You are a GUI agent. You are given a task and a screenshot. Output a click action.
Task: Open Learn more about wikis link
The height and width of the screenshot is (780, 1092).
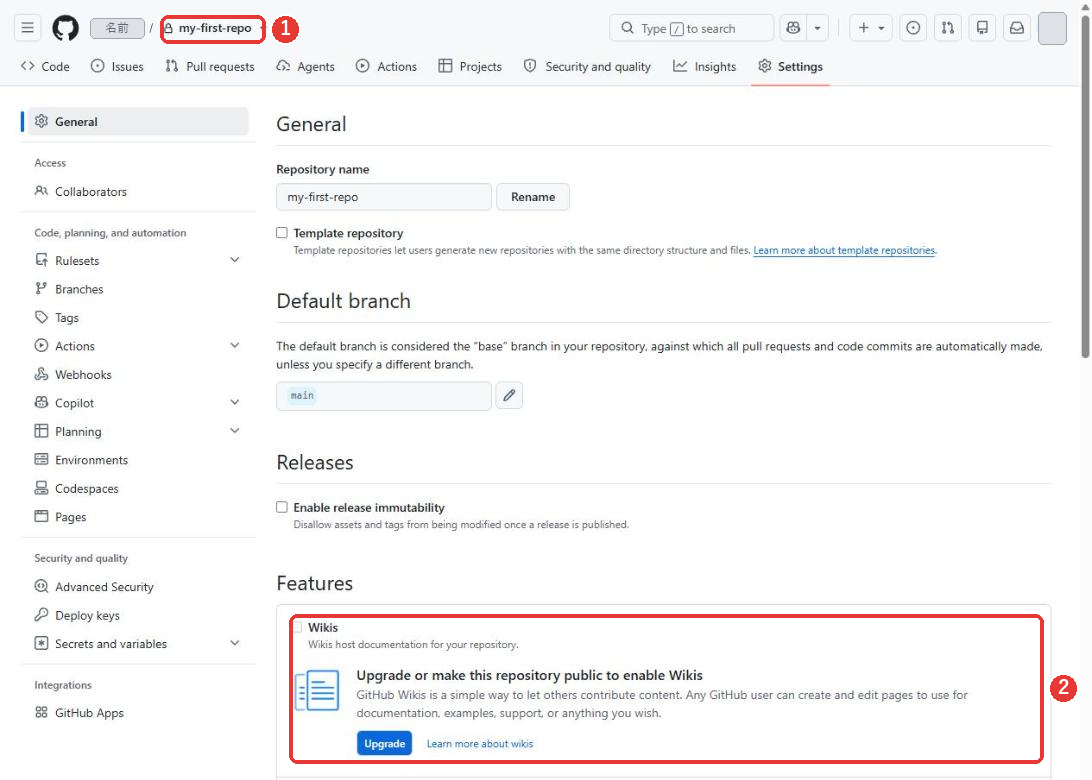click(480, 744)
